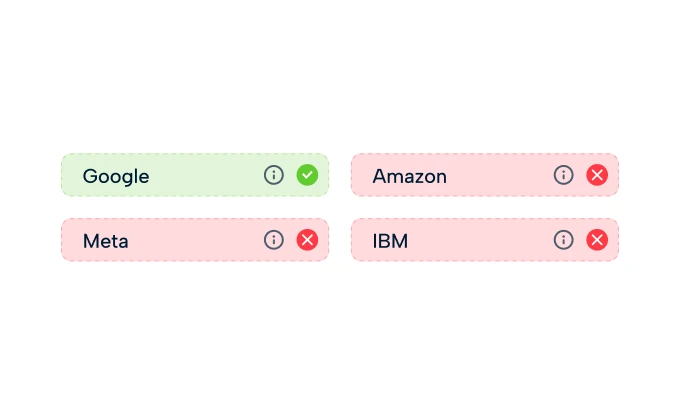Click the white gap between Google and Amazon cards
The height and width of the screenshot is (414, 680).
[x=340, y=175]
